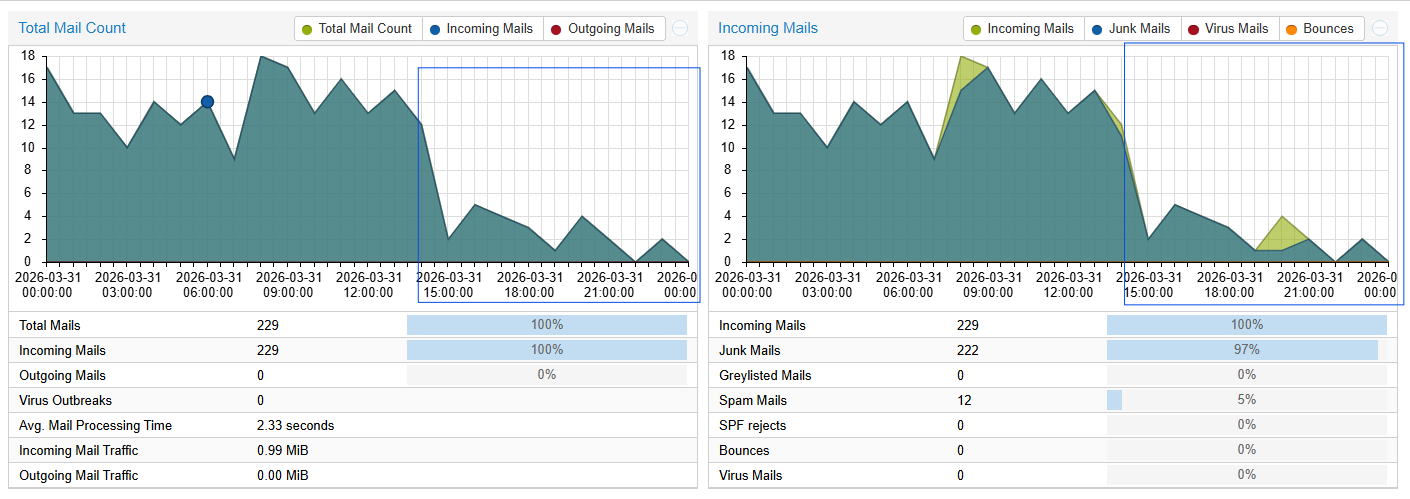Toggle the Junk Mails legend series
1410x499 pixels.
click(1132, 29)
